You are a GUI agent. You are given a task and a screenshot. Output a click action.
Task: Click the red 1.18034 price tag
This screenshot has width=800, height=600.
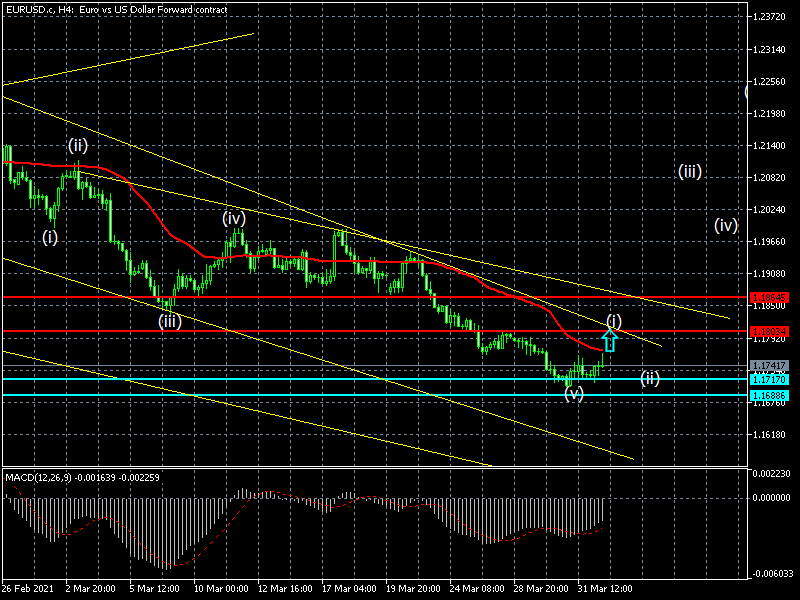pos(772,331)
